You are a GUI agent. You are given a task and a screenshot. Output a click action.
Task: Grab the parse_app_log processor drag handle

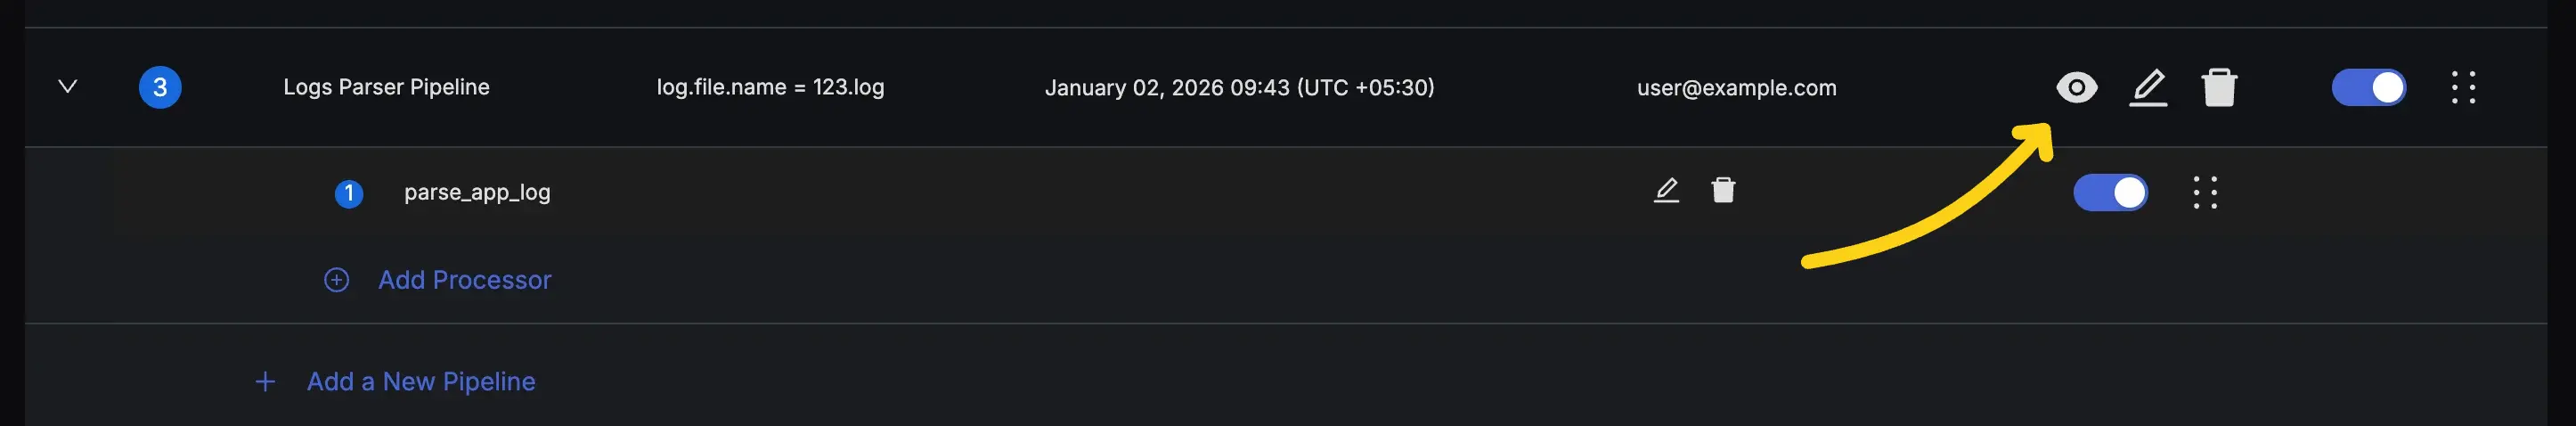click(x=2205, y=192)
